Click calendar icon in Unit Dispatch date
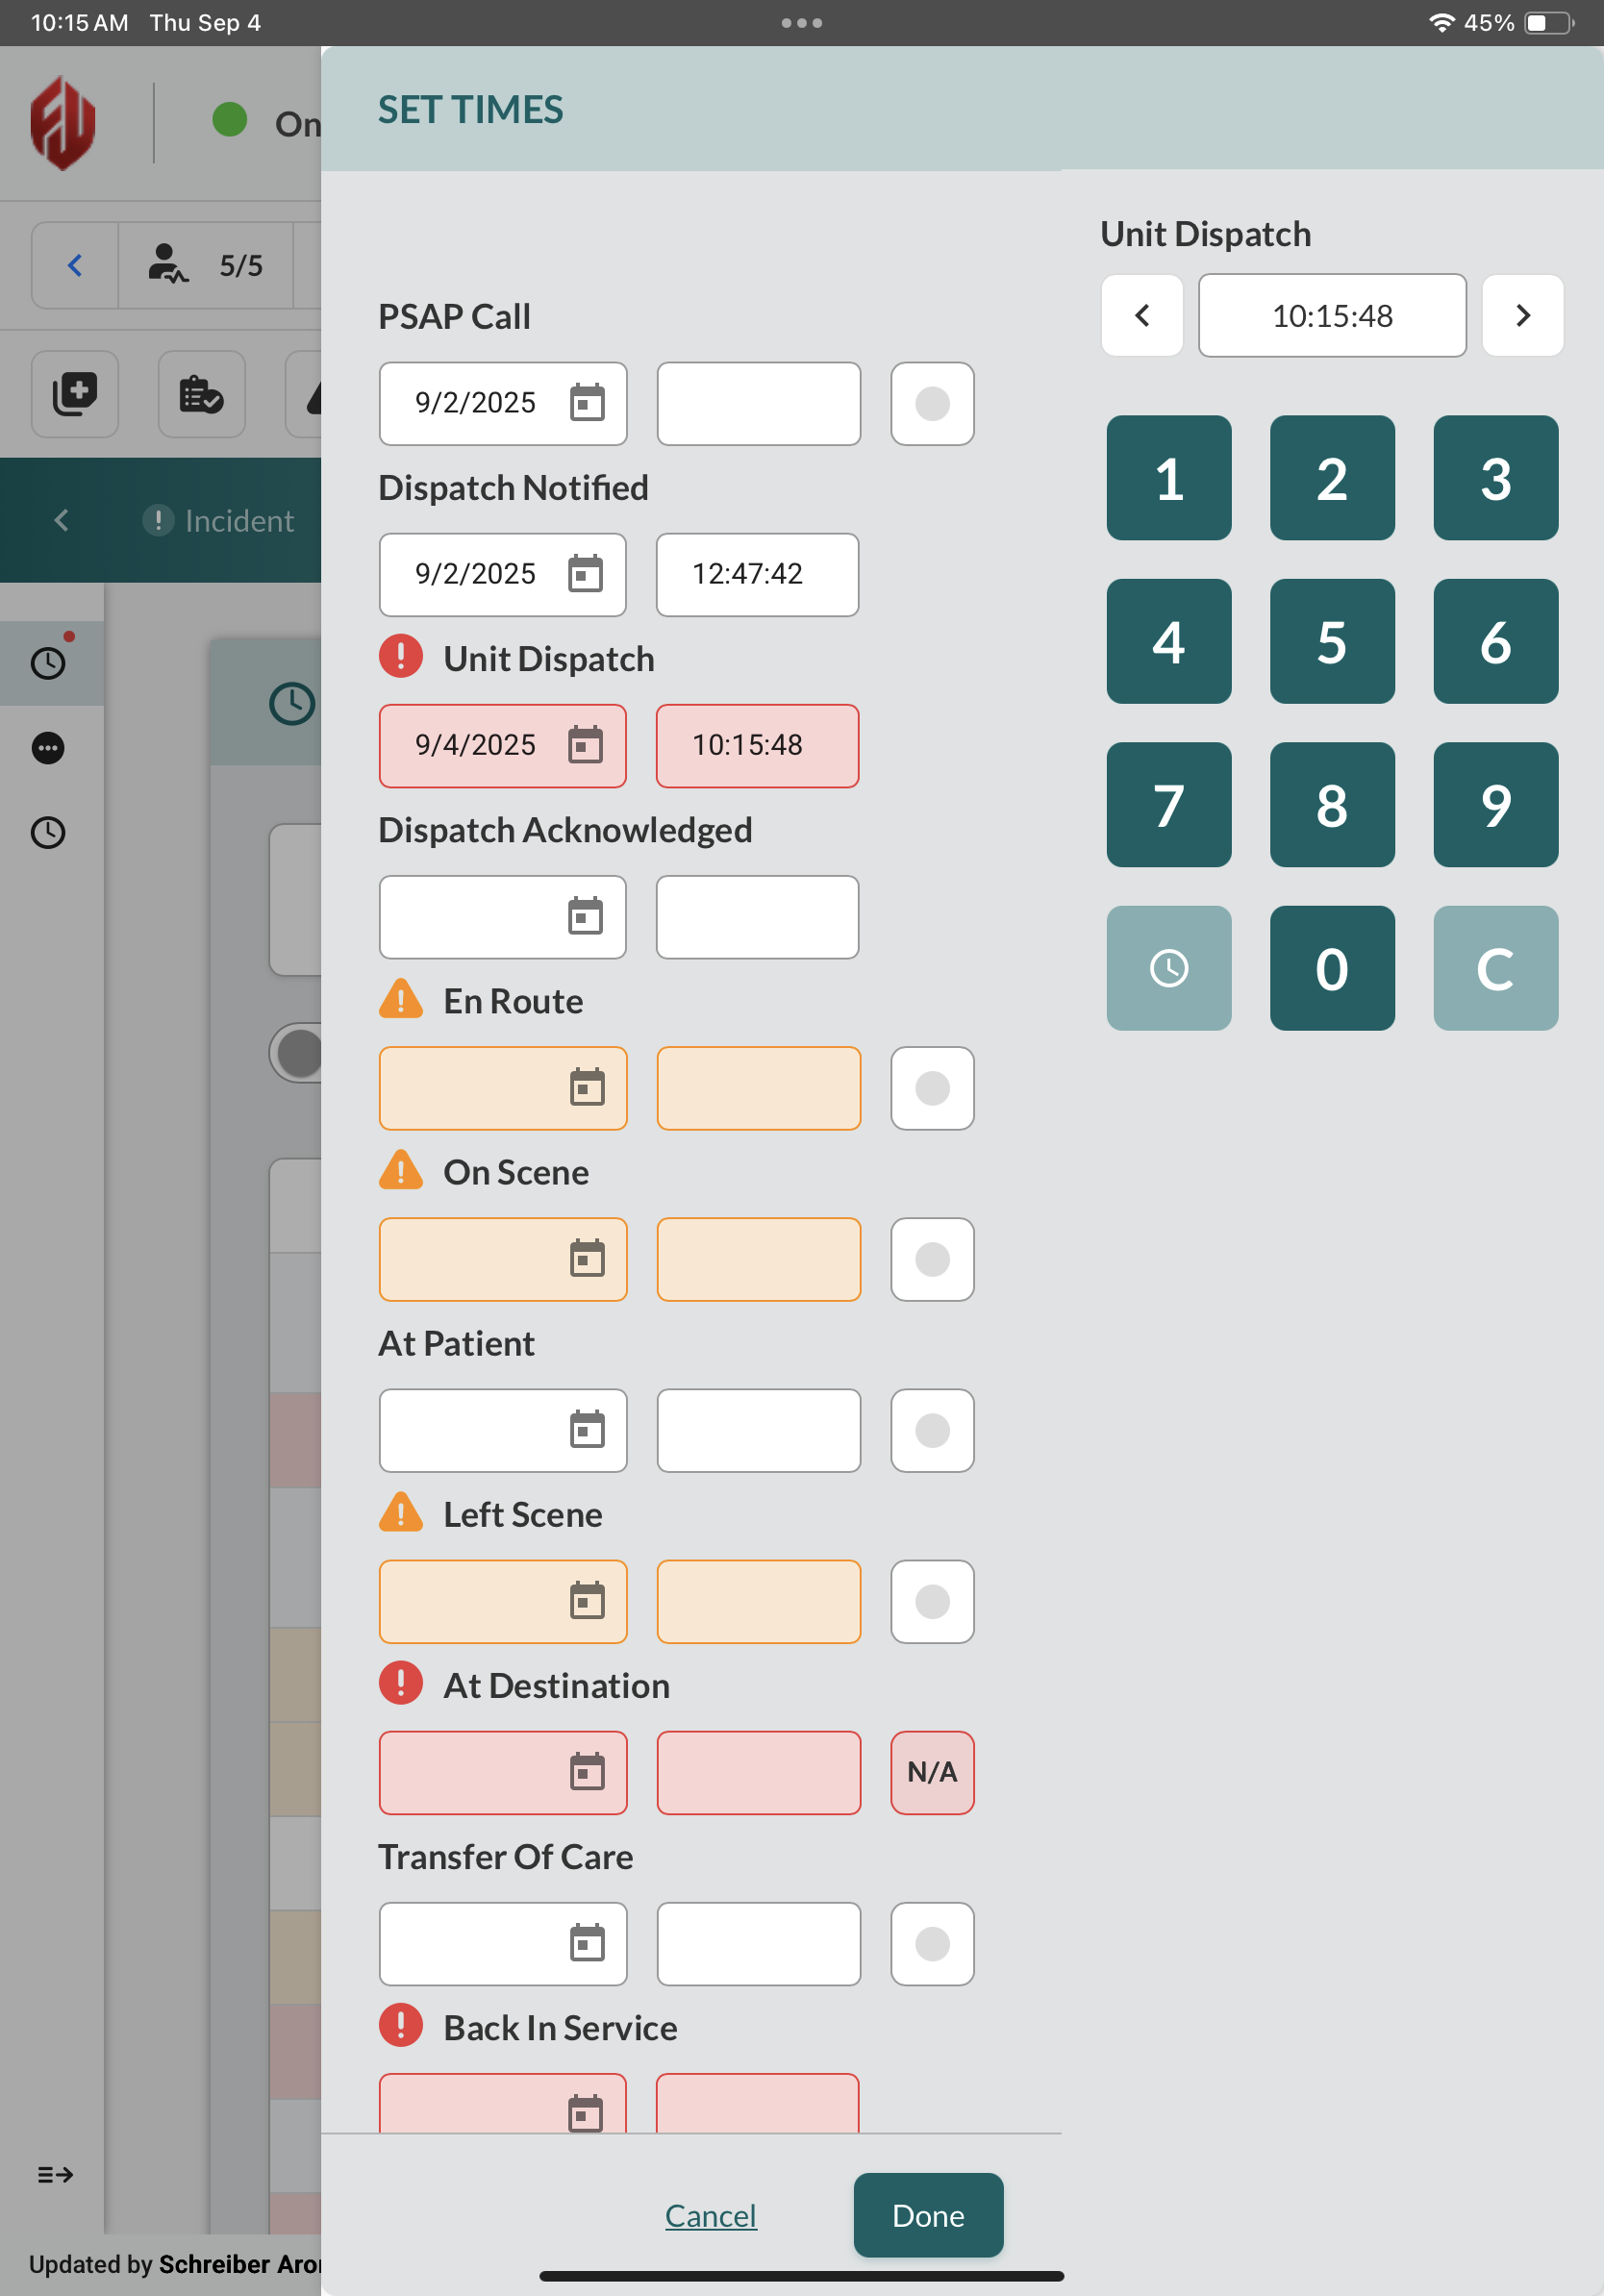The width and height of the screenshot is (1604, 2296). tap(585, 745)
